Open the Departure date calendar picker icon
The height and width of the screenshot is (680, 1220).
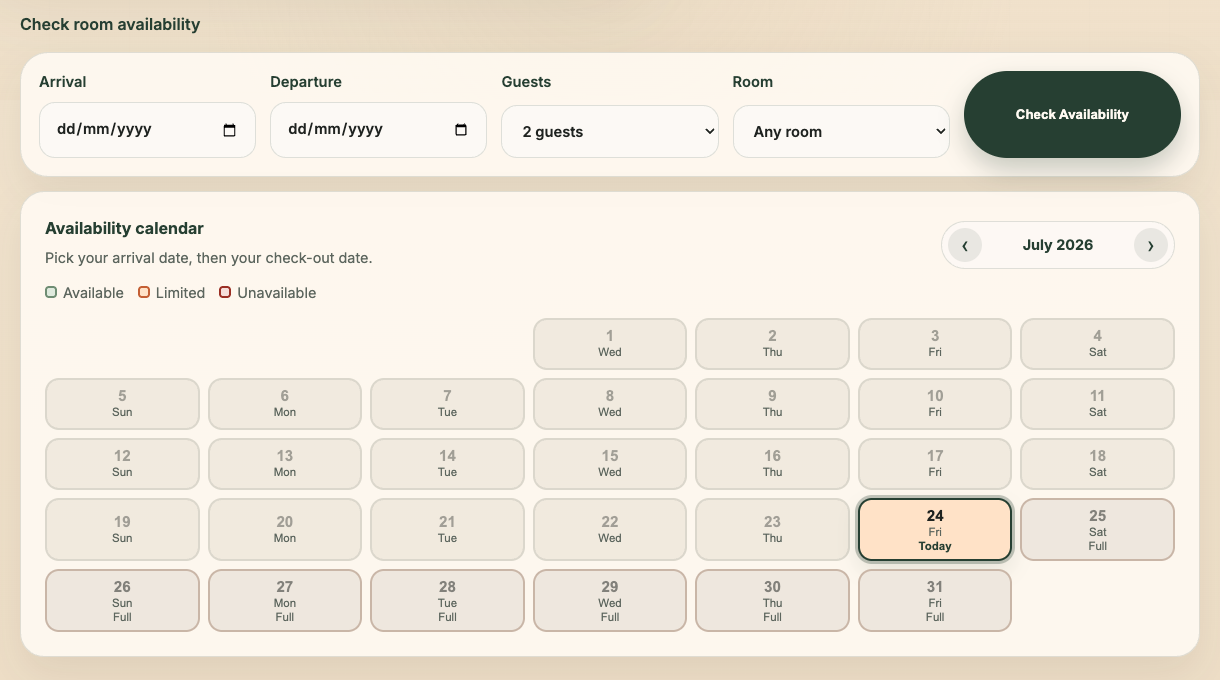click(x=460, y=130)
